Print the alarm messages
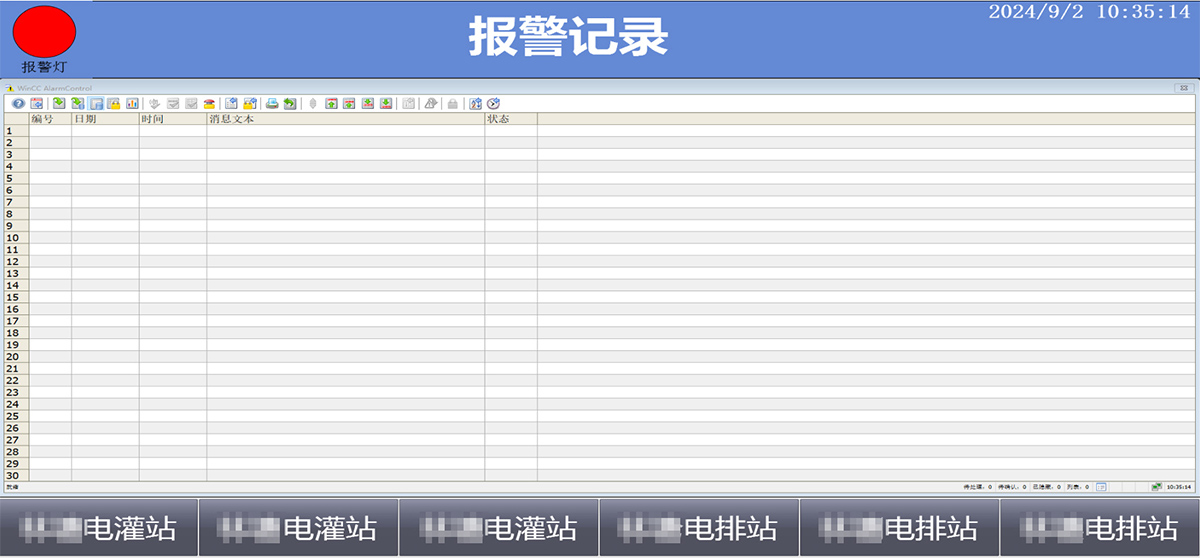The image size is (1200, 558). tap(272, 103)
